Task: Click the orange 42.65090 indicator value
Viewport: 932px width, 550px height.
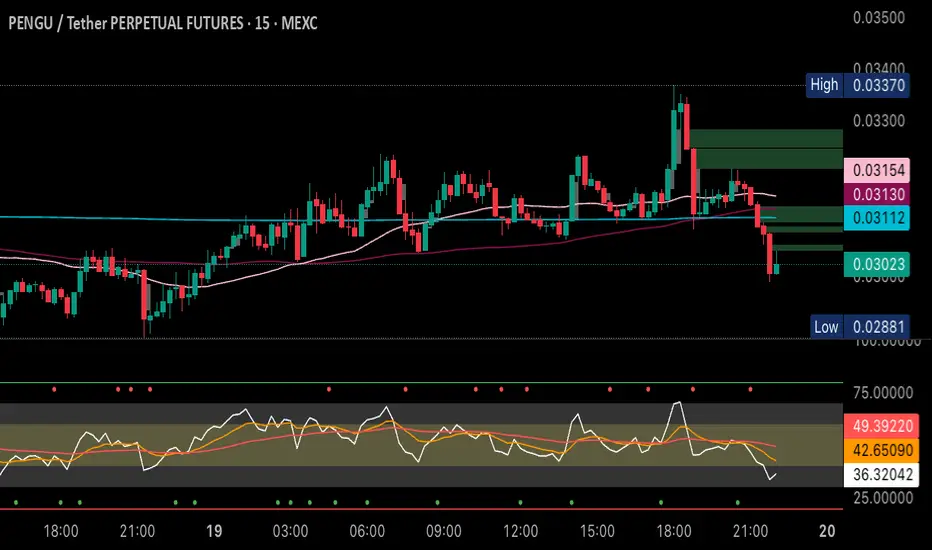Action: tap(881, 450)
